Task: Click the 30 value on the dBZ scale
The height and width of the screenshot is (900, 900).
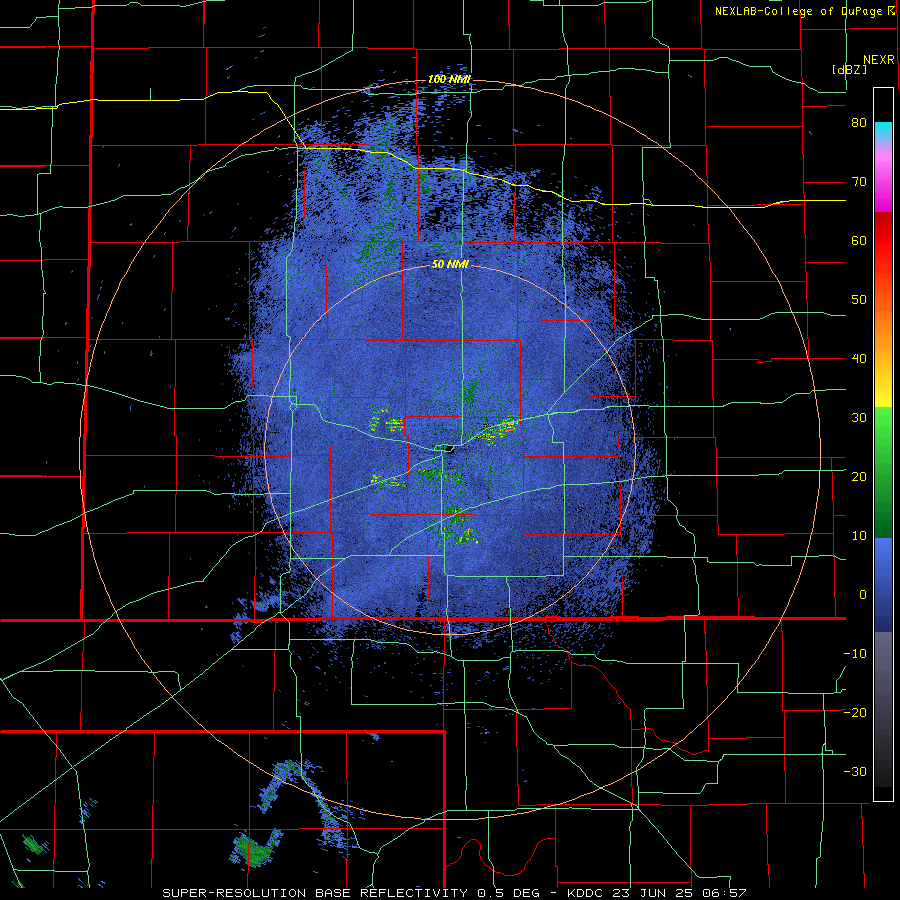Action: tap(859, 418)
